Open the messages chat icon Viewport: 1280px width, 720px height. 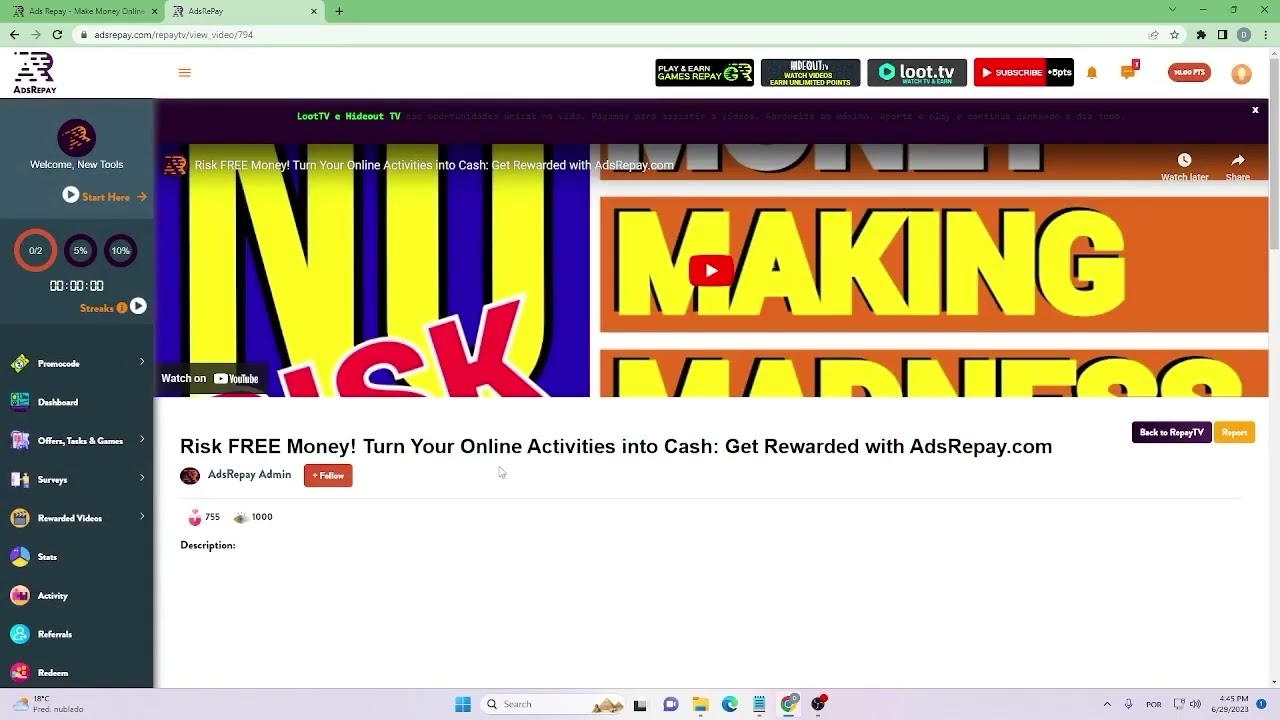click(x=1129, y=72)
